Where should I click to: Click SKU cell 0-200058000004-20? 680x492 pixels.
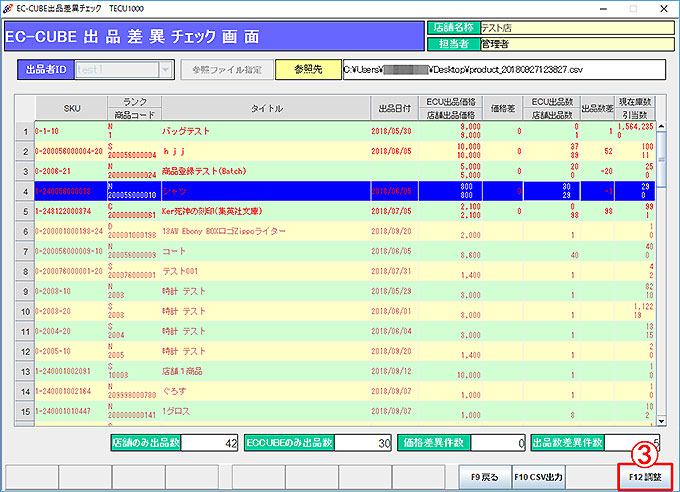point(69,151)
